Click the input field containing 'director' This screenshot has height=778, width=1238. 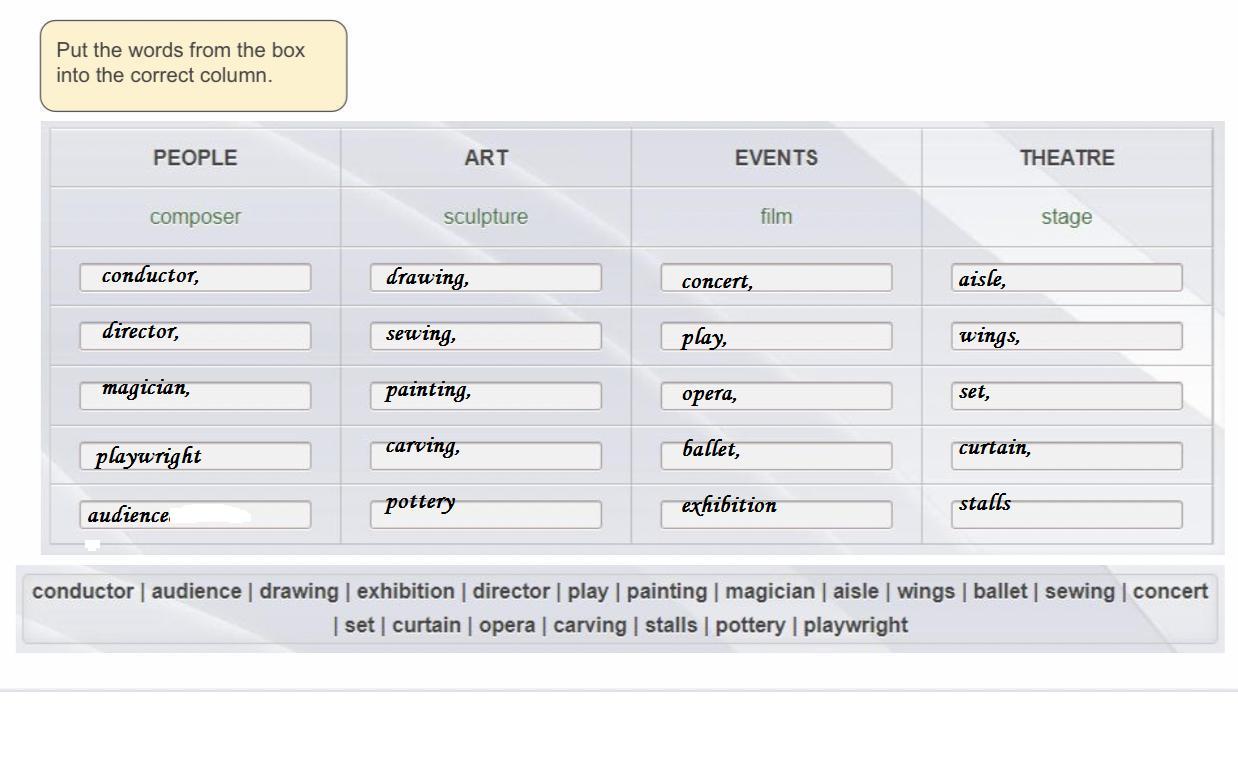point(195,336)
